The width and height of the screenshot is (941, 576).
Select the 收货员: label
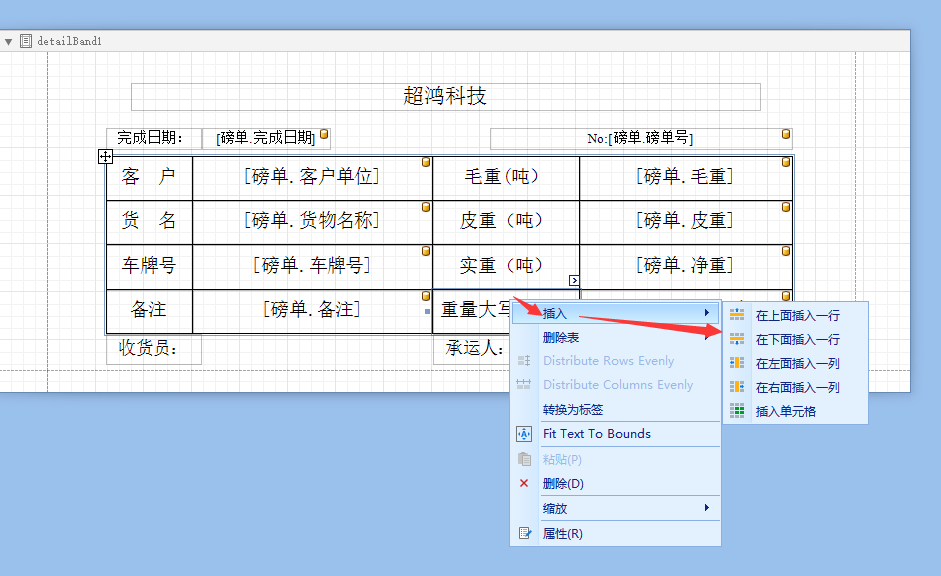tap(154, 349)
